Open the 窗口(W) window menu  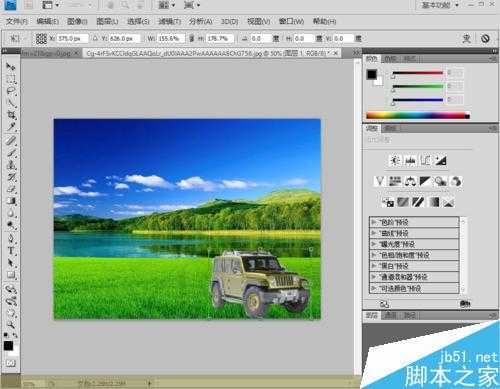pos(291,21)
